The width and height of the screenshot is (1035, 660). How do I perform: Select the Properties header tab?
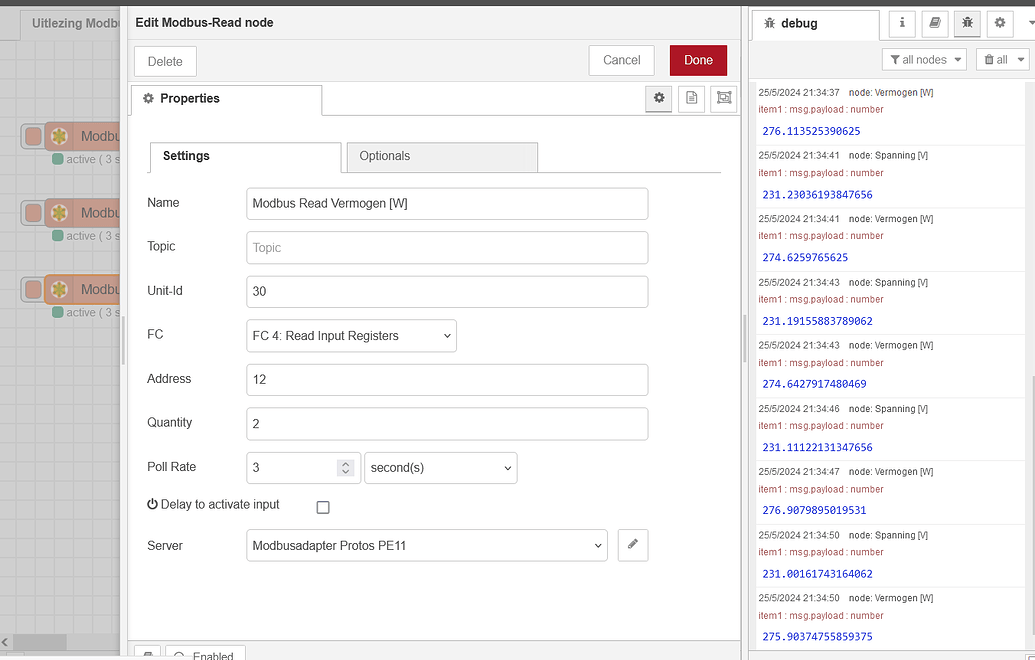[x=226, y=100]
